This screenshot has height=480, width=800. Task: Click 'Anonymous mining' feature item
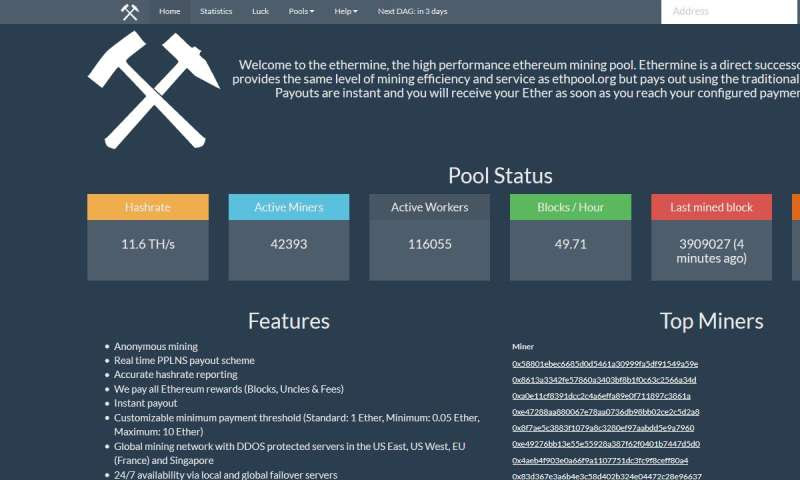coord(156,346)
